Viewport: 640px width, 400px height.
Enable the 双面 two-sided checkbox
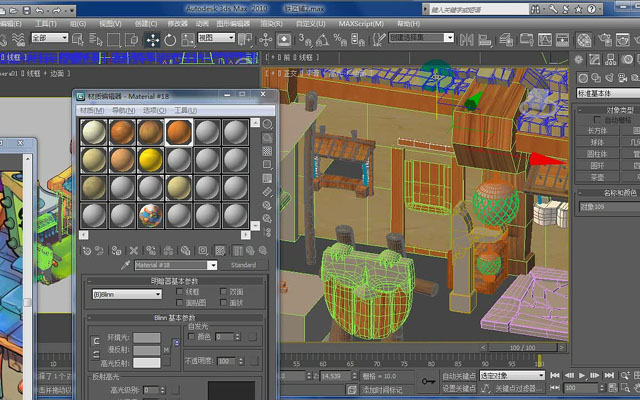(223, 291)
